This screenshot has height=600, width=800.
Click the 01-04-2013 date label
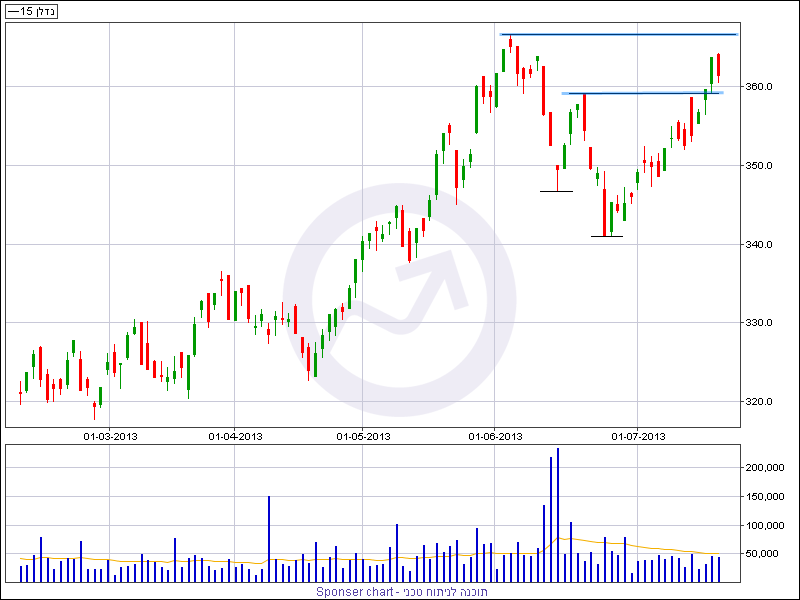[235, 436]
